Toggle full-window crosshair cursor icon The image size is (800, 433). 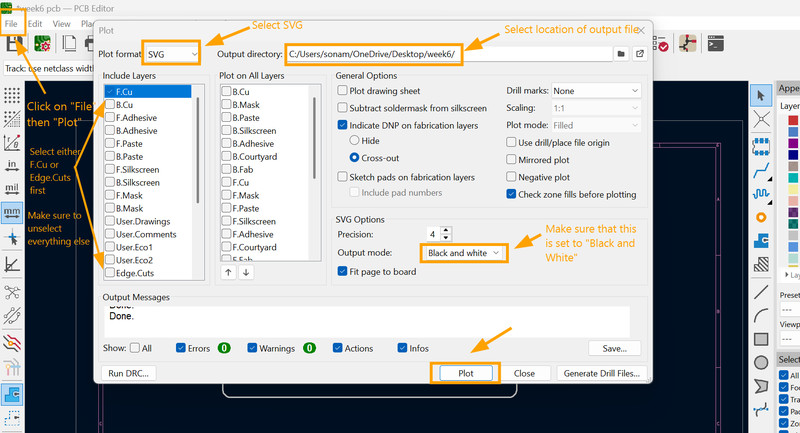click(12, 238)
